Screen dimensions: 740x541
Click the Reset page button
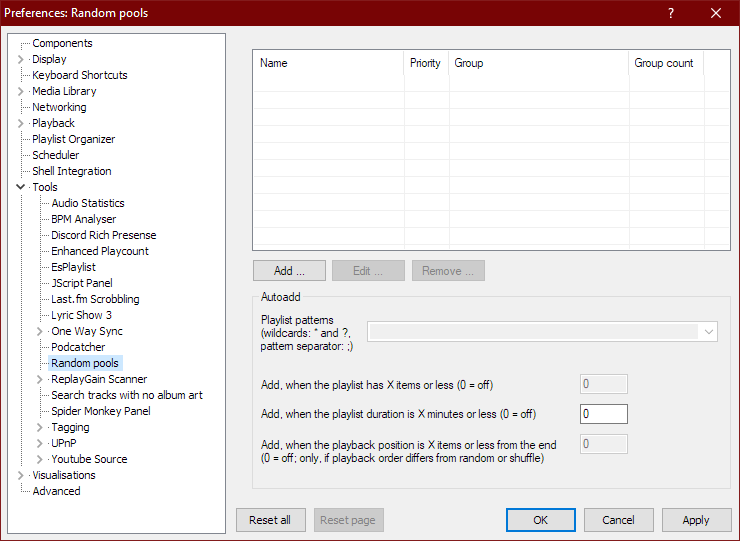[x=348, y=520]
